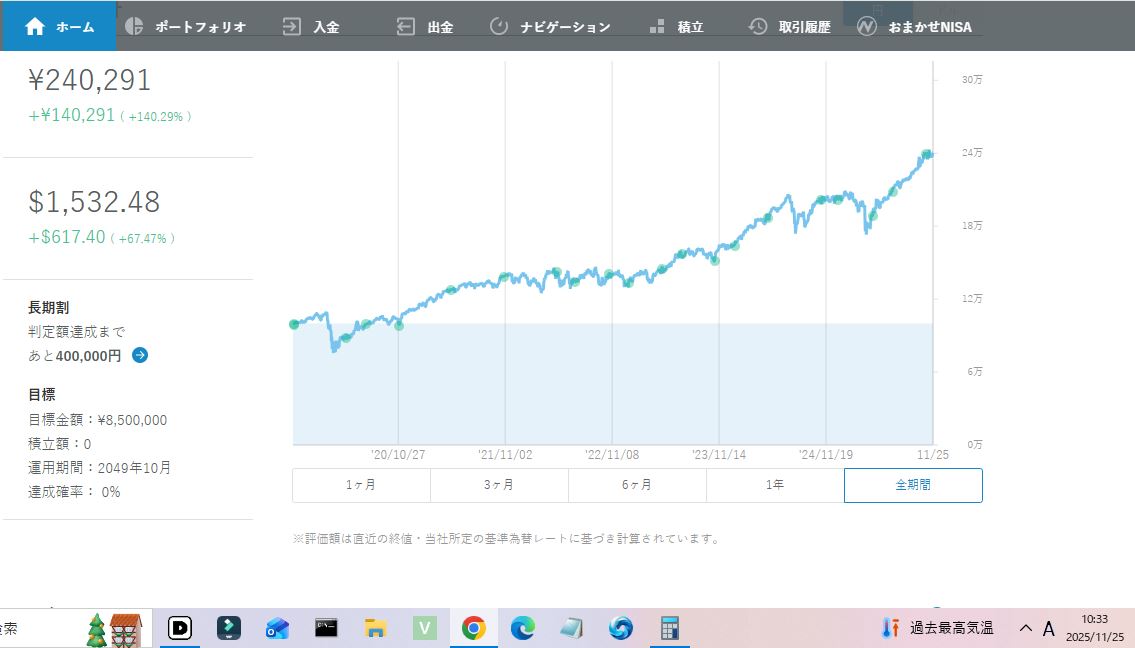The width and height of the screenshot is (1135, 648).
Task: Open the Portfolio (ポートフォリオ) pie icon
Action: (x=134, y=27)
